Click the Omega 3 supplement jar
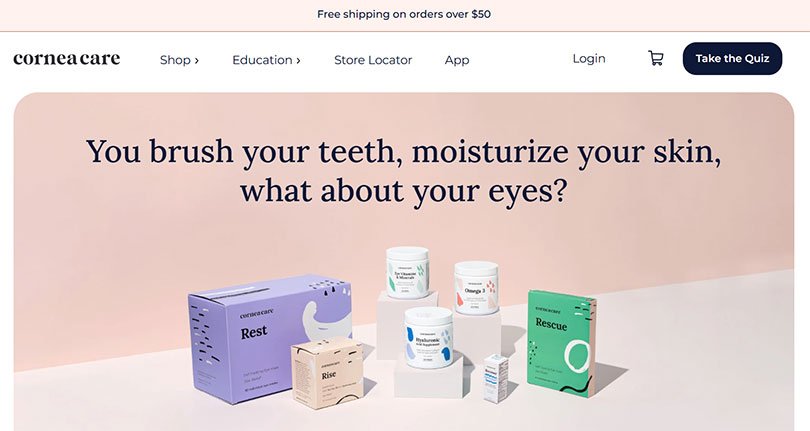 [476, 288]
